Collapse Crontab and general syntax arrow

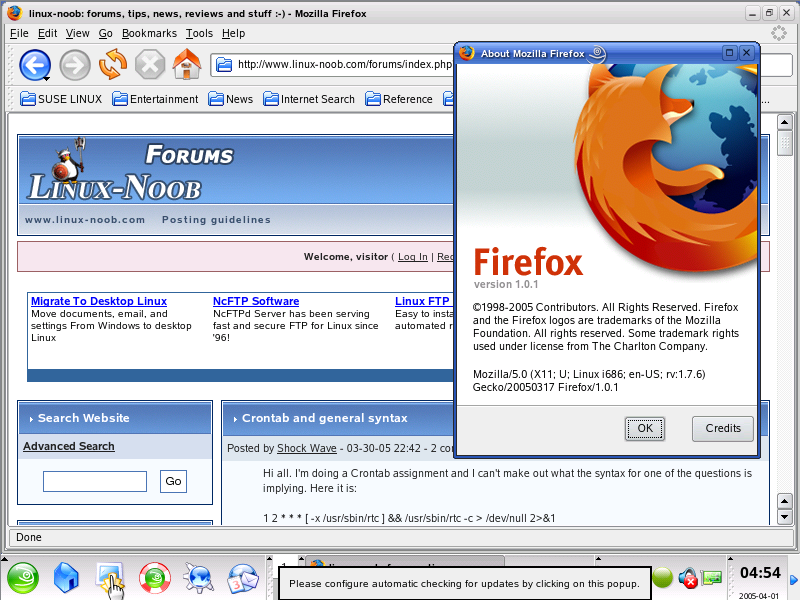click(x=235, y=419)
